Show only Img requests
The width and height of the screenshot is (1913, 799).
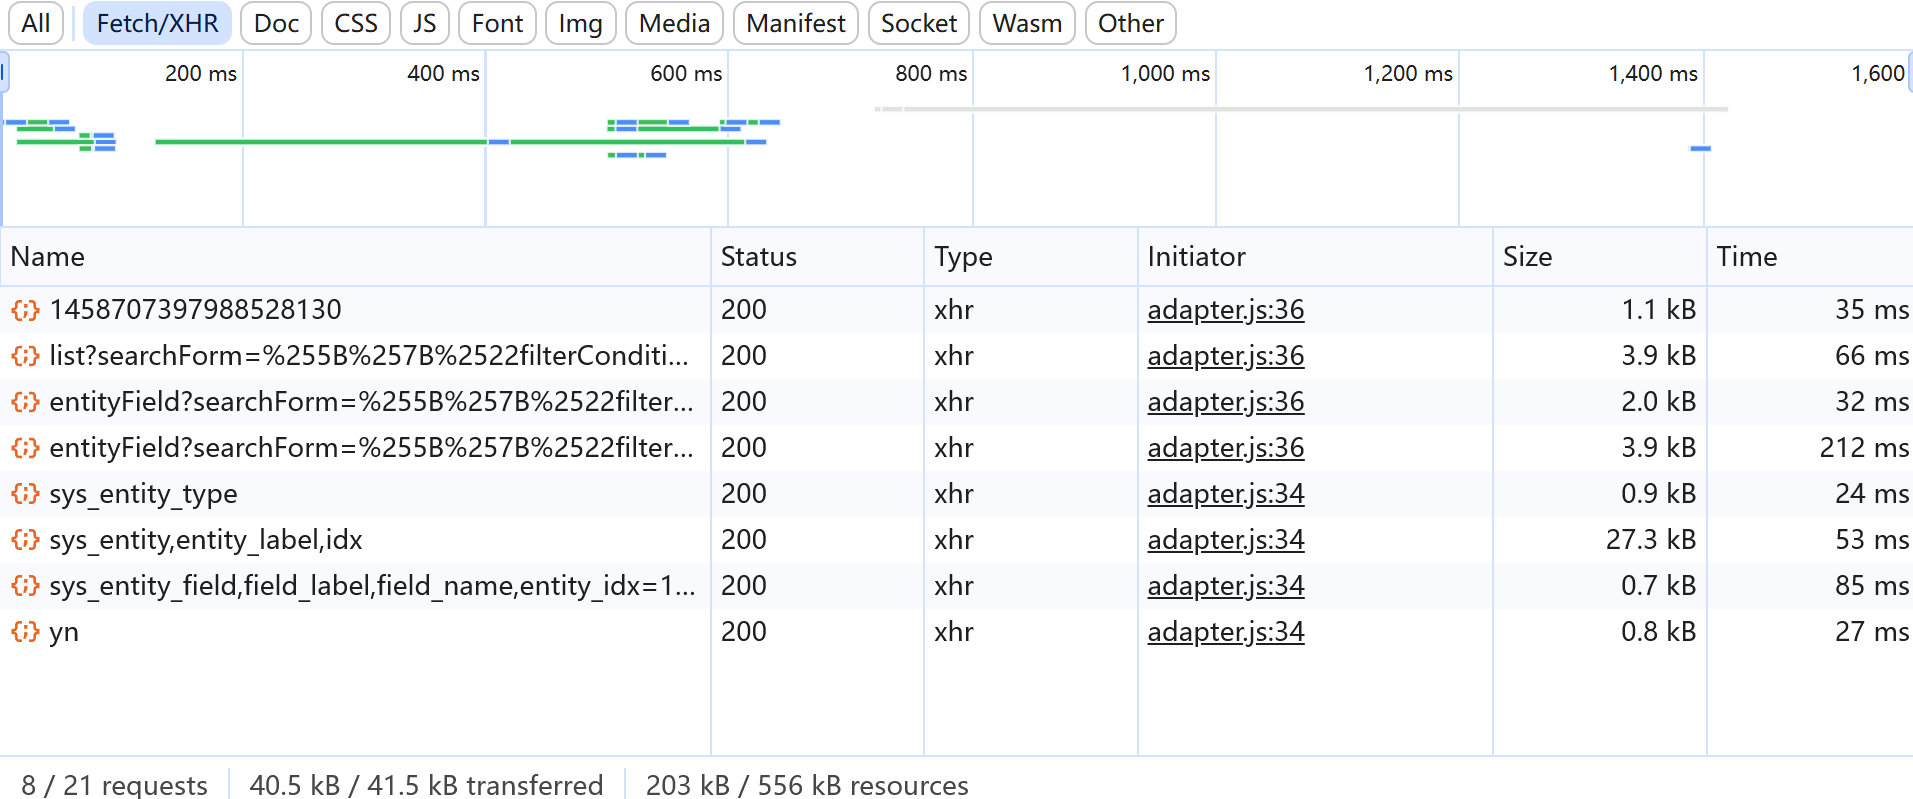(580, 23)
